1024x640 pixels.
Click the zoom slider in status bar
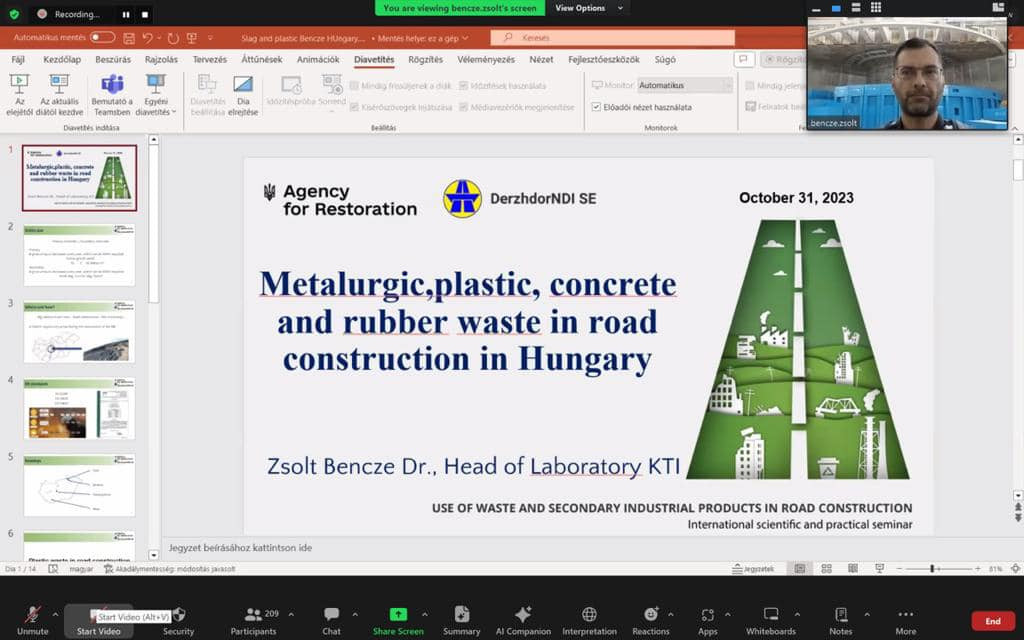[x=932, y=569]
